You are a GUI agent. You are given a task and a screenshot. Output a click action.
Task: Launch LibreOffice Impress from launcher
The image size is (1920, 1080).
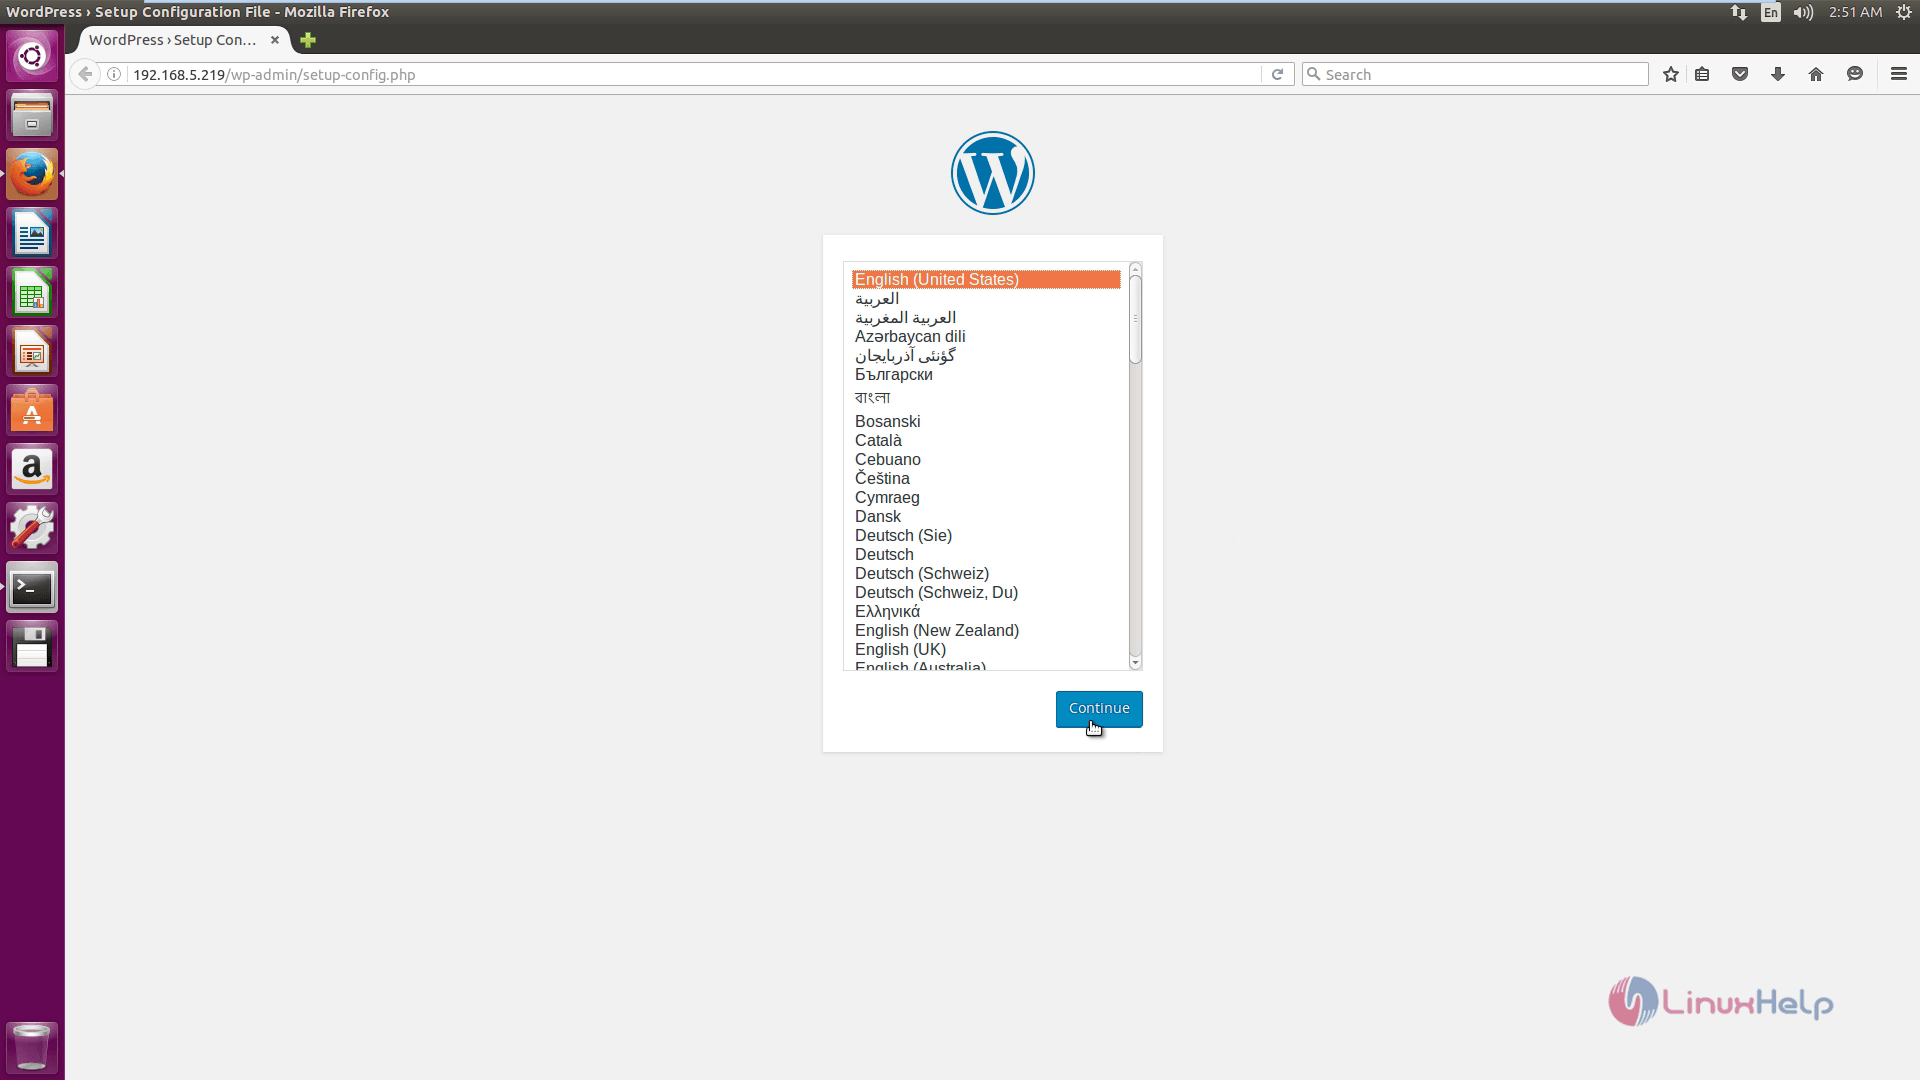pos(32,352)
